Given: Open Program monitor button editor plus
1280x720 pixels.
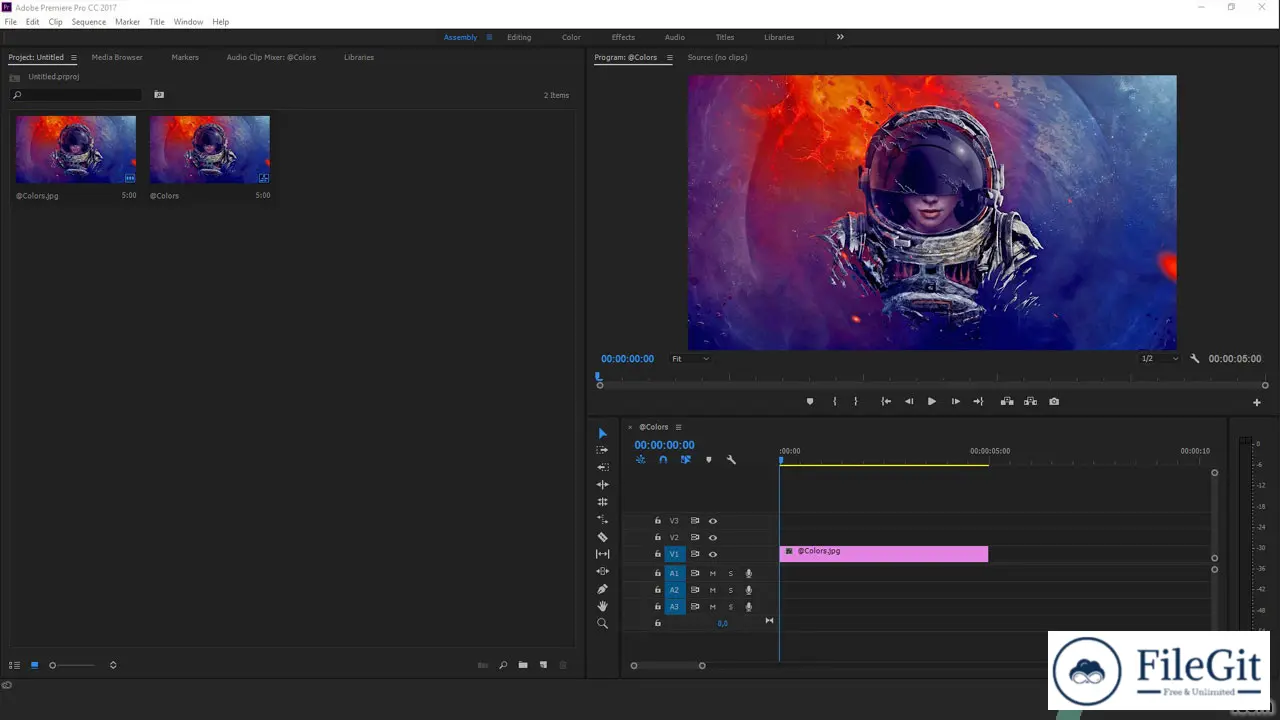Looking at the screenshot, I should 1257,402.
